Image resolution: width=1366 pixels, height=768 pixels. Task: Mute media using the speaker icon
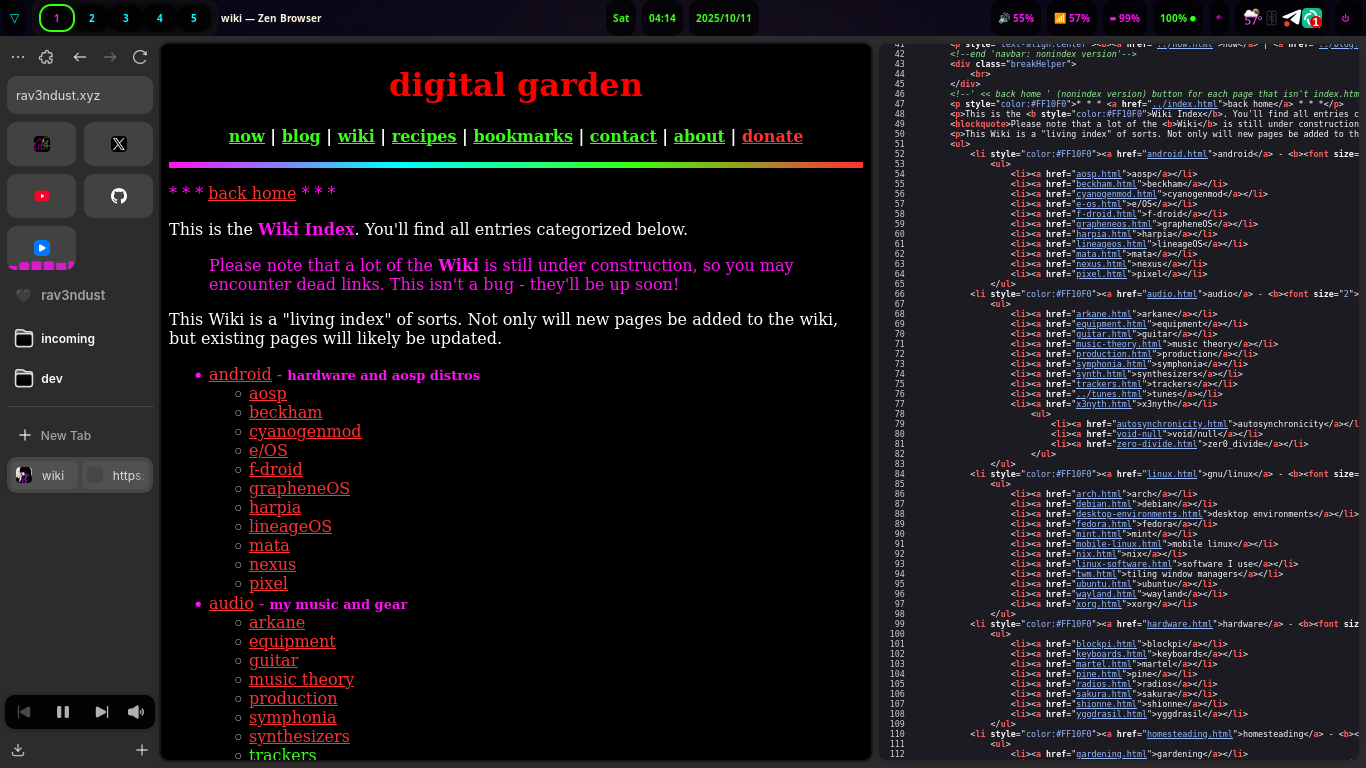point(135,712)
